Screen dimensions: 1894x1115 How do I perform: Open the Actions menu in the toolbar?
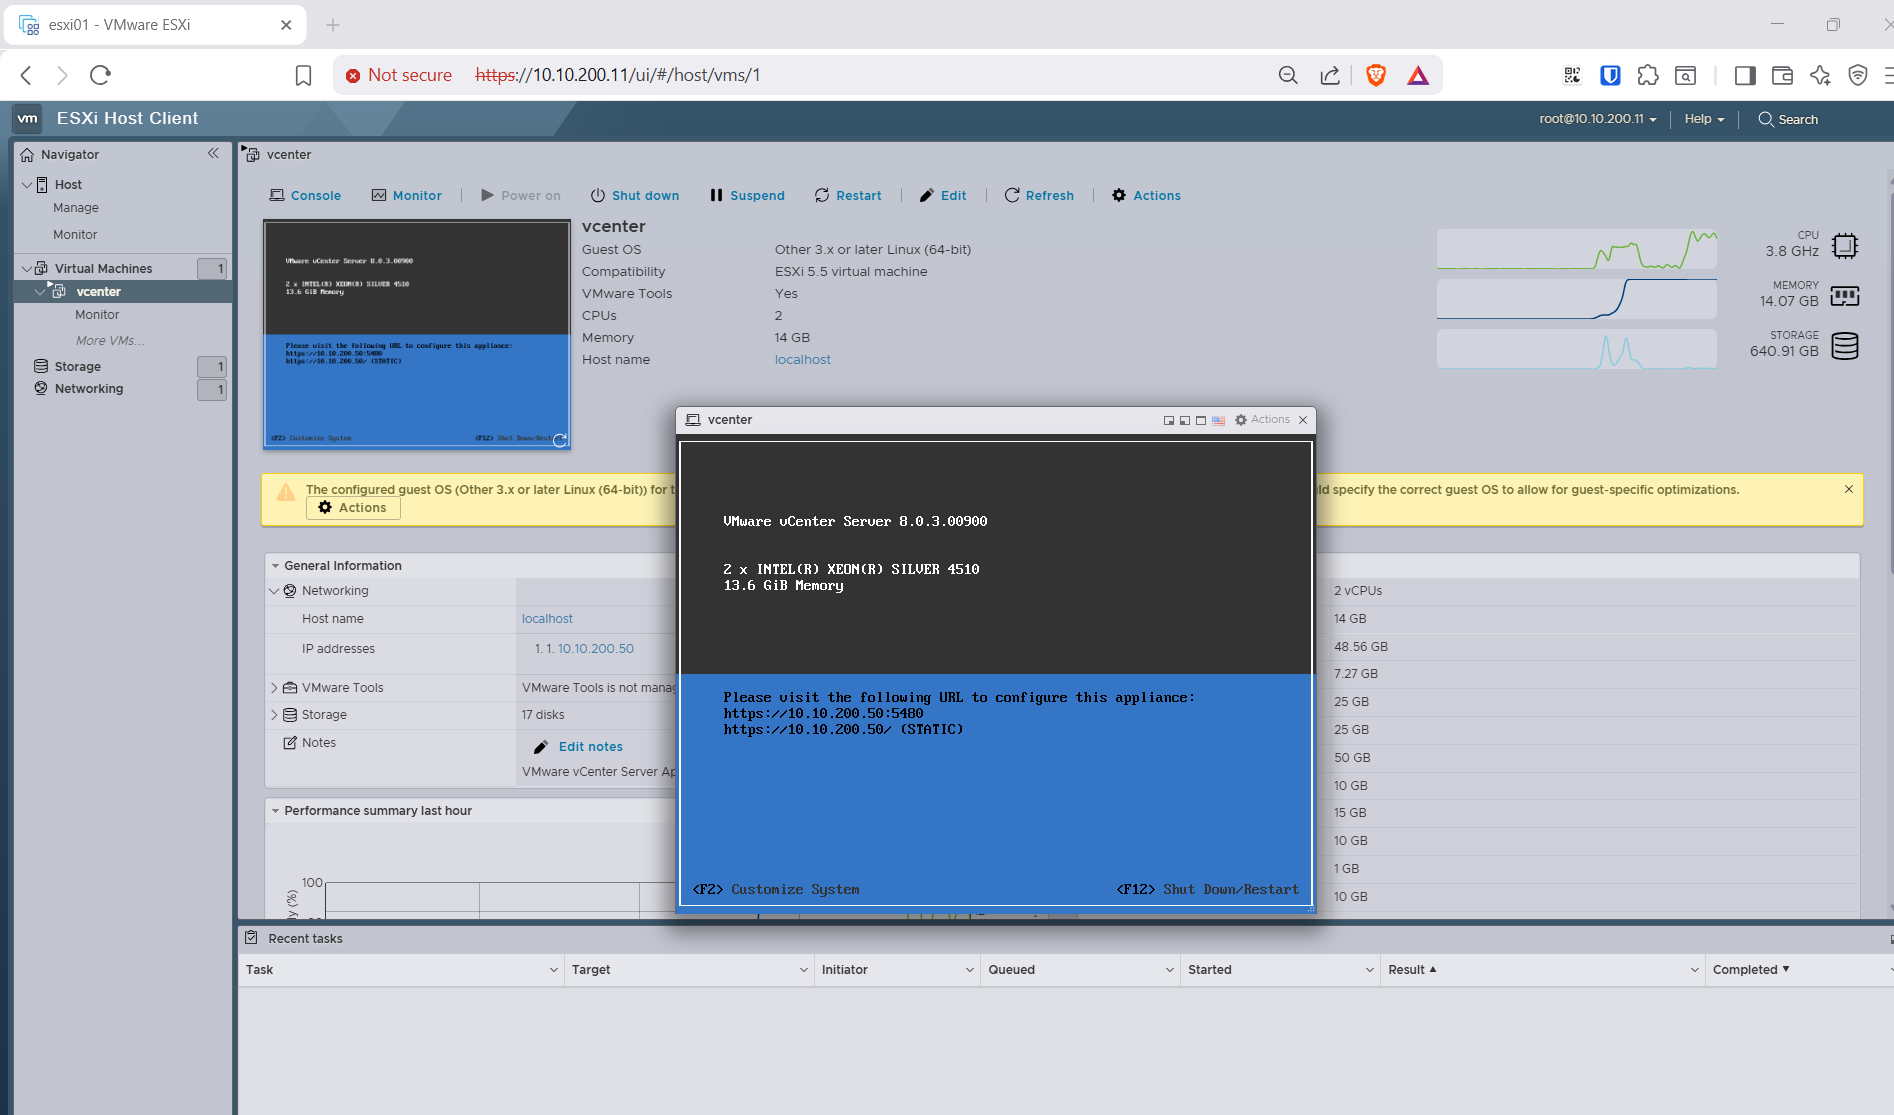[1146, 195]
